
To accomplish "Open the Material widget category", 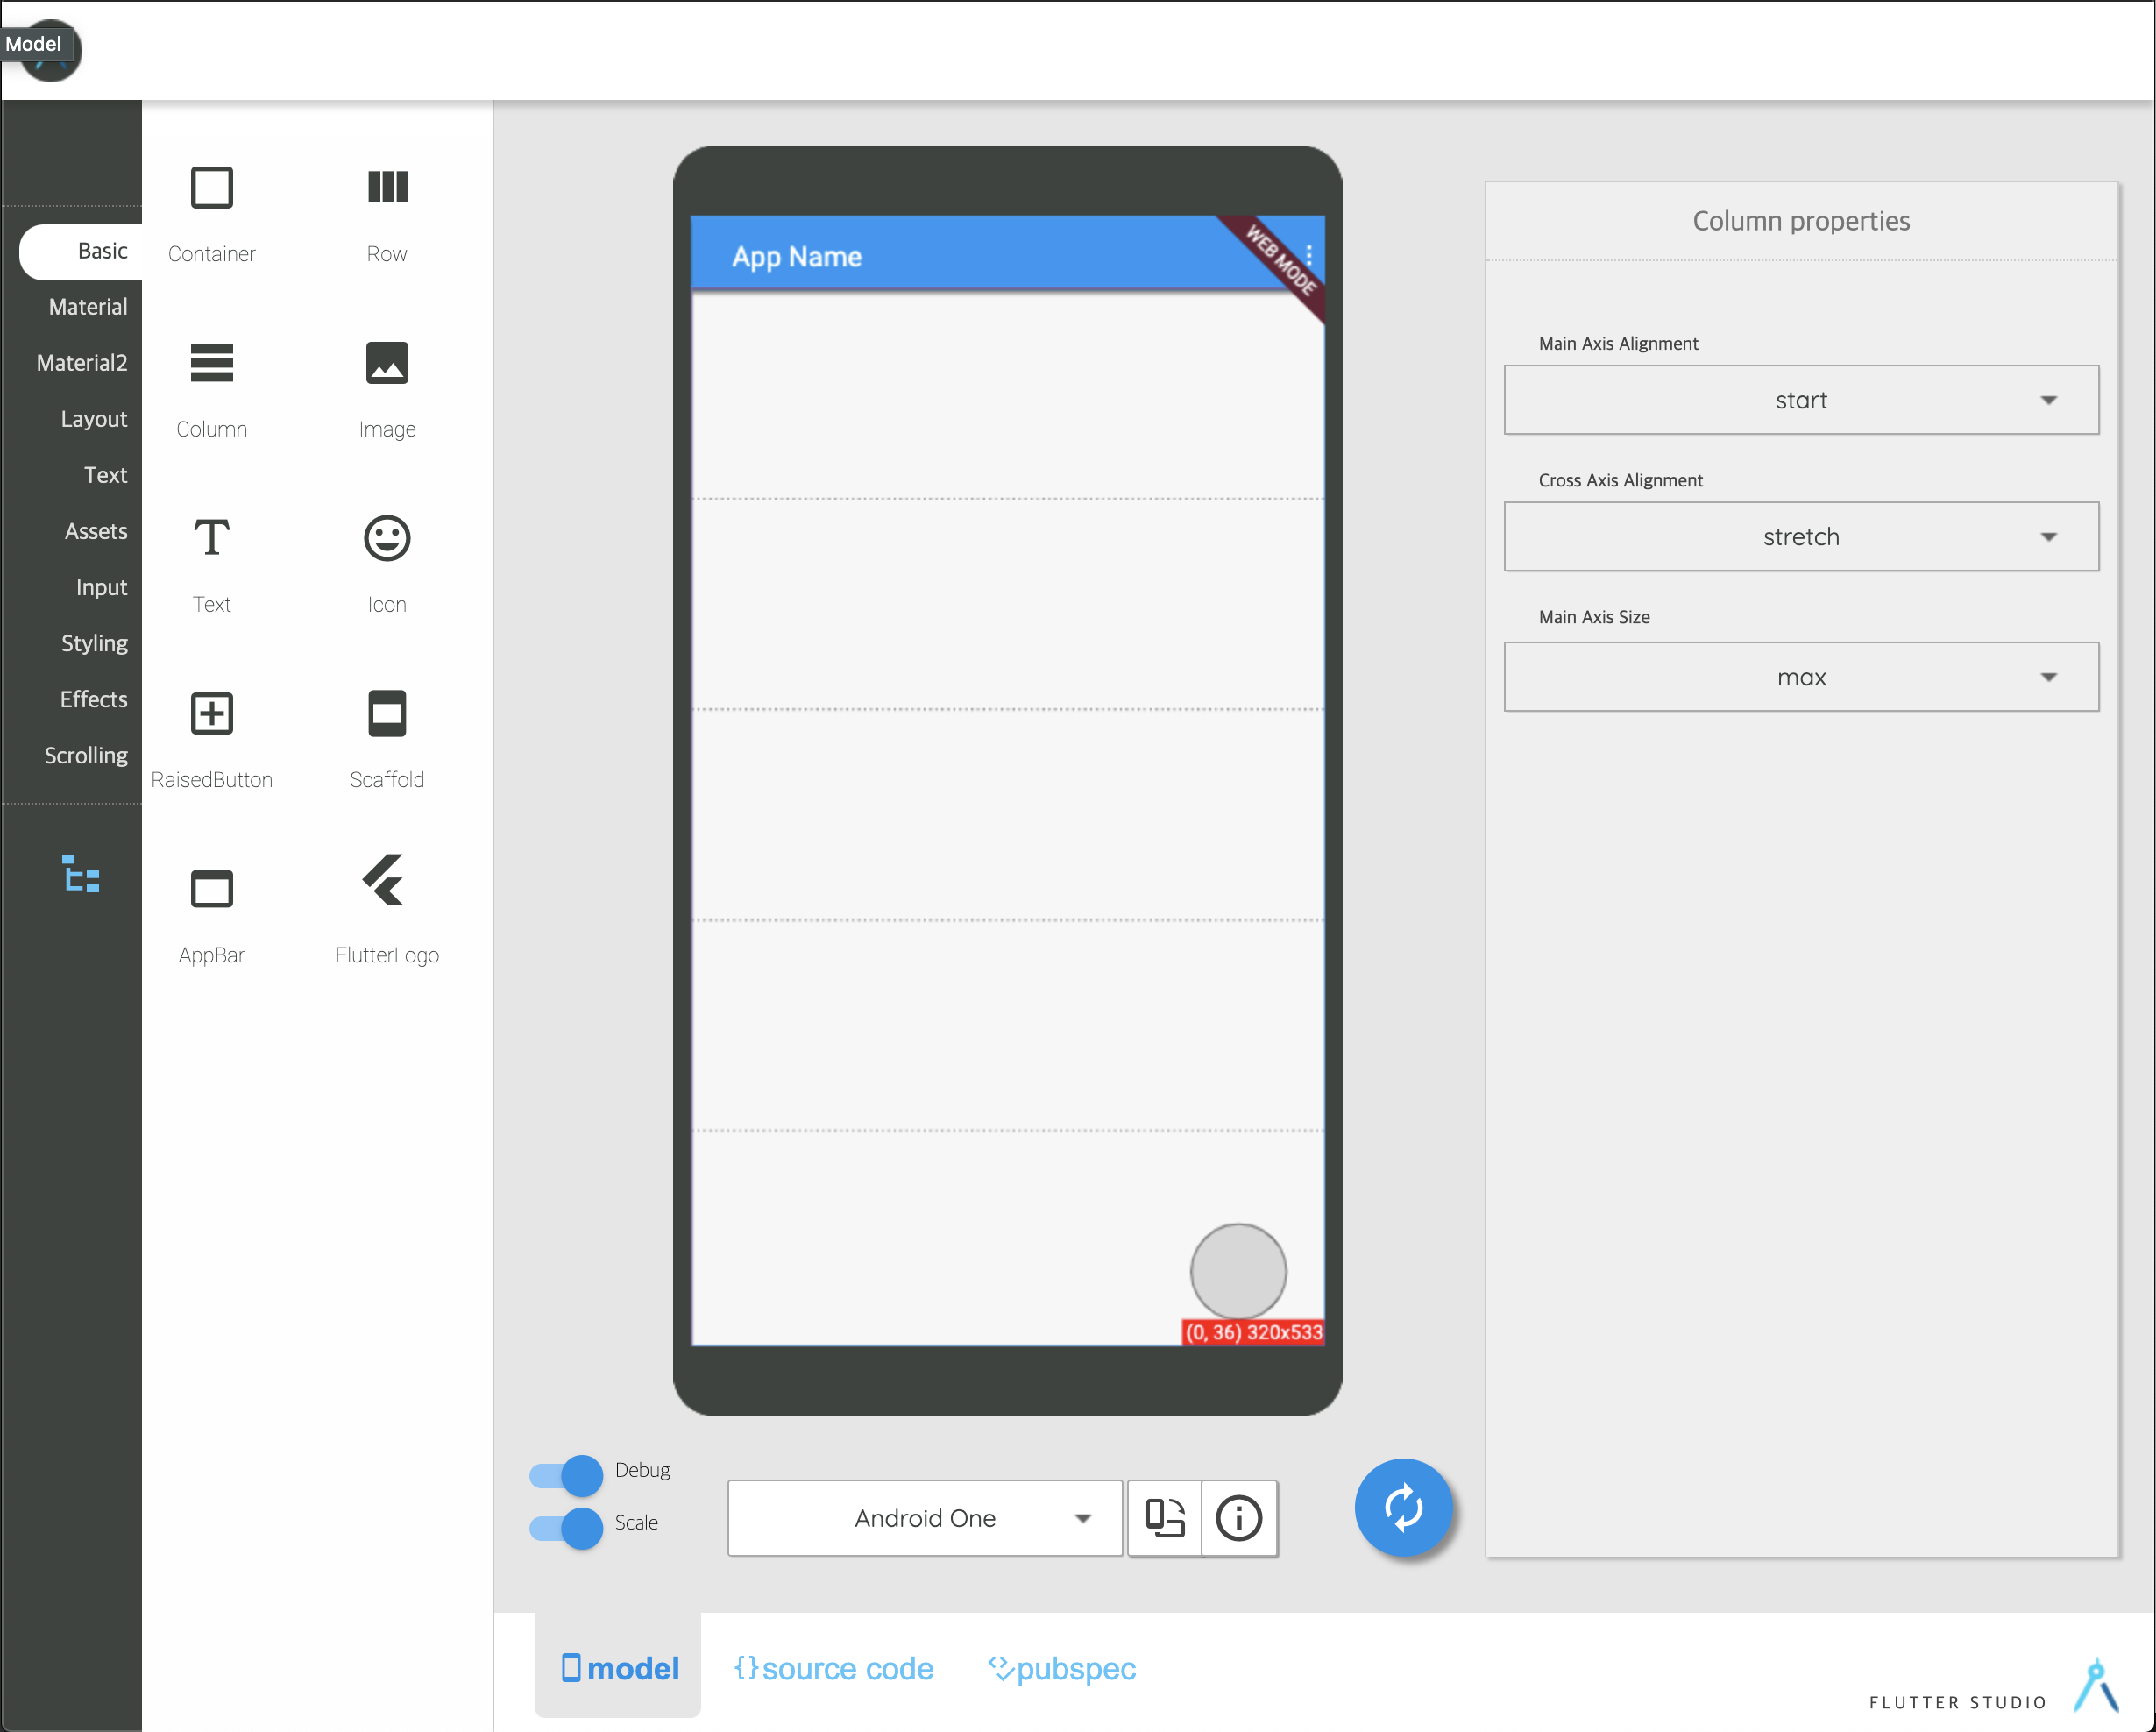I will [88, 307].
